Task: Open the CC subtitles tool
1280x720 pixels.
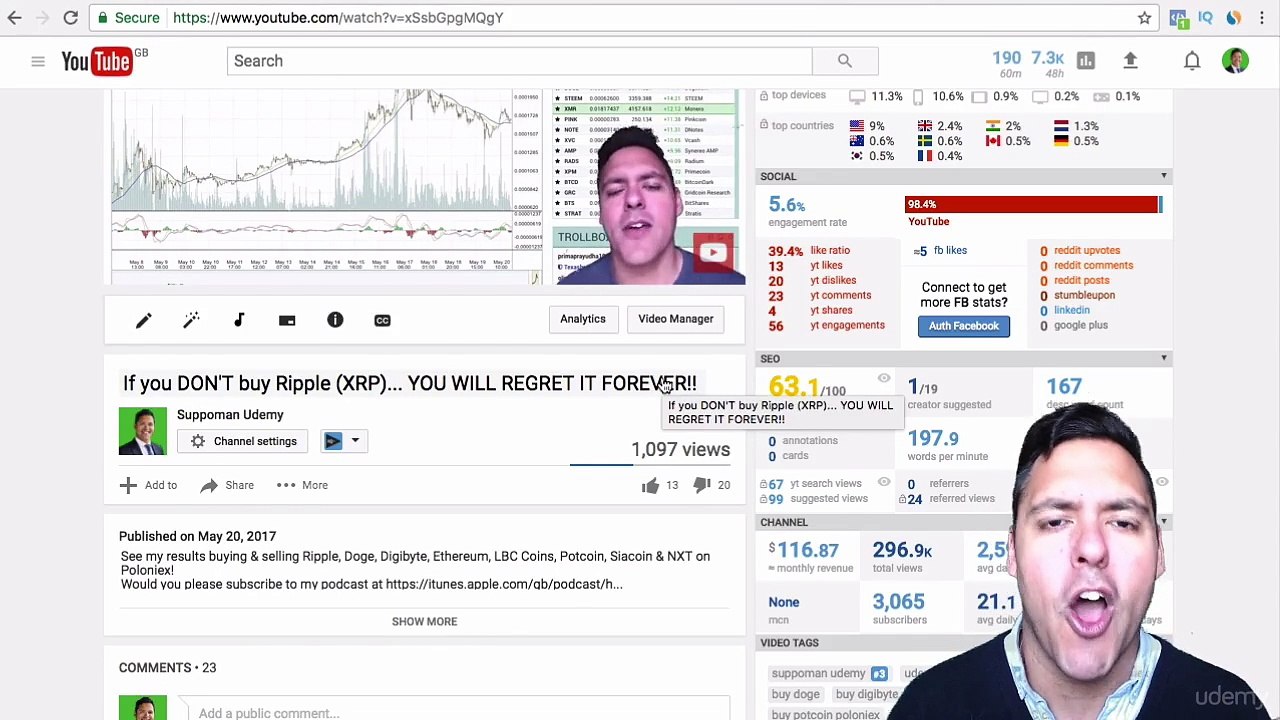Action: point(382,320)
